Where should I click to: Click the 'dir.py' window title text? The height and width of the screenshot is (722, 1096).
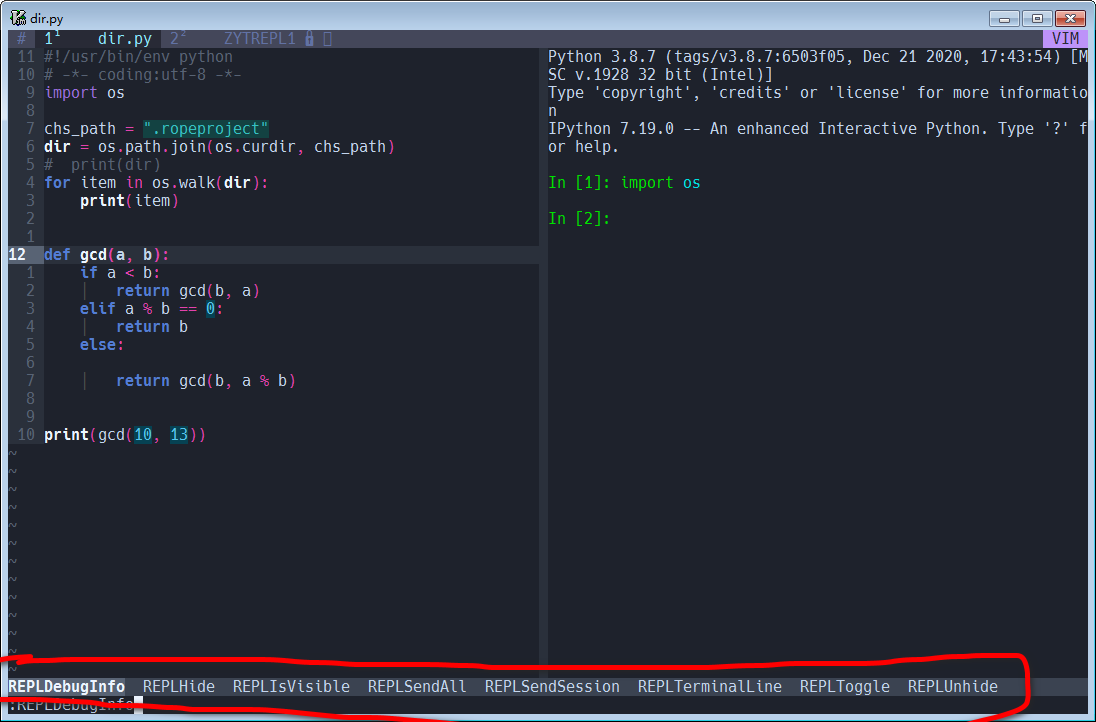click(47, 19)
